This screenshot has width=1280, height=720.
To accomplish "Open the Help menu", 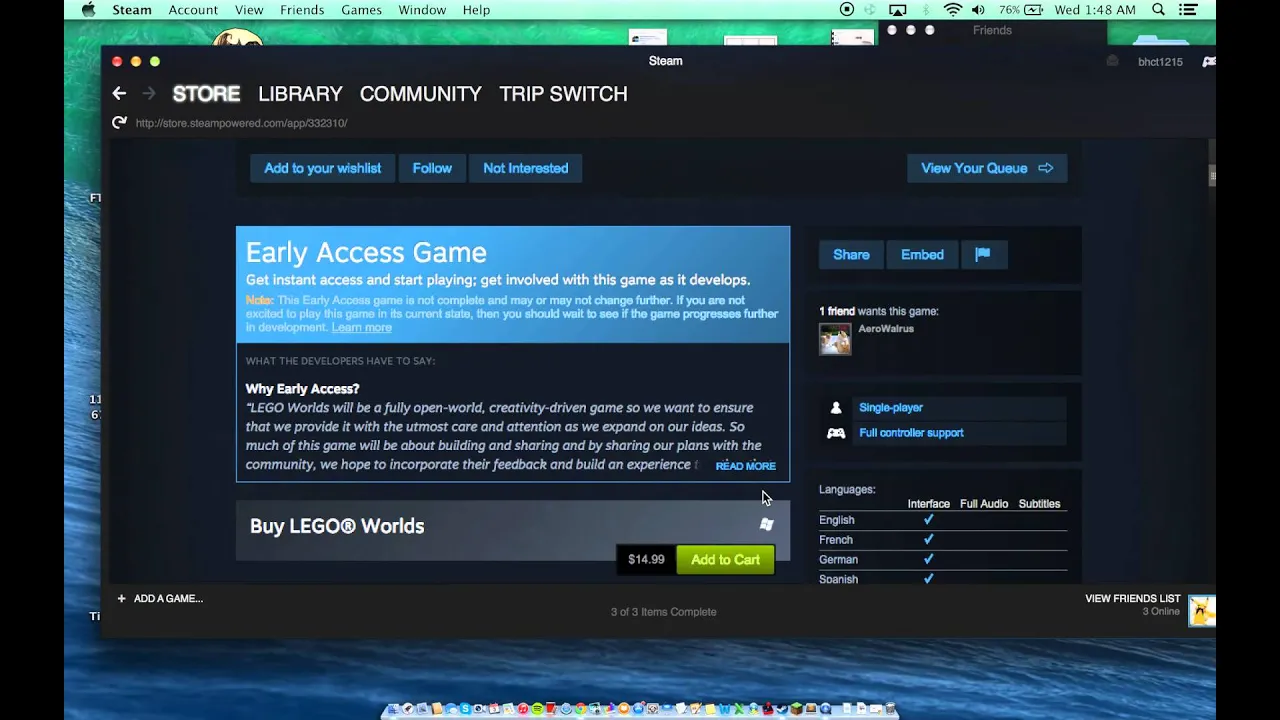I will tap(476, 10).
